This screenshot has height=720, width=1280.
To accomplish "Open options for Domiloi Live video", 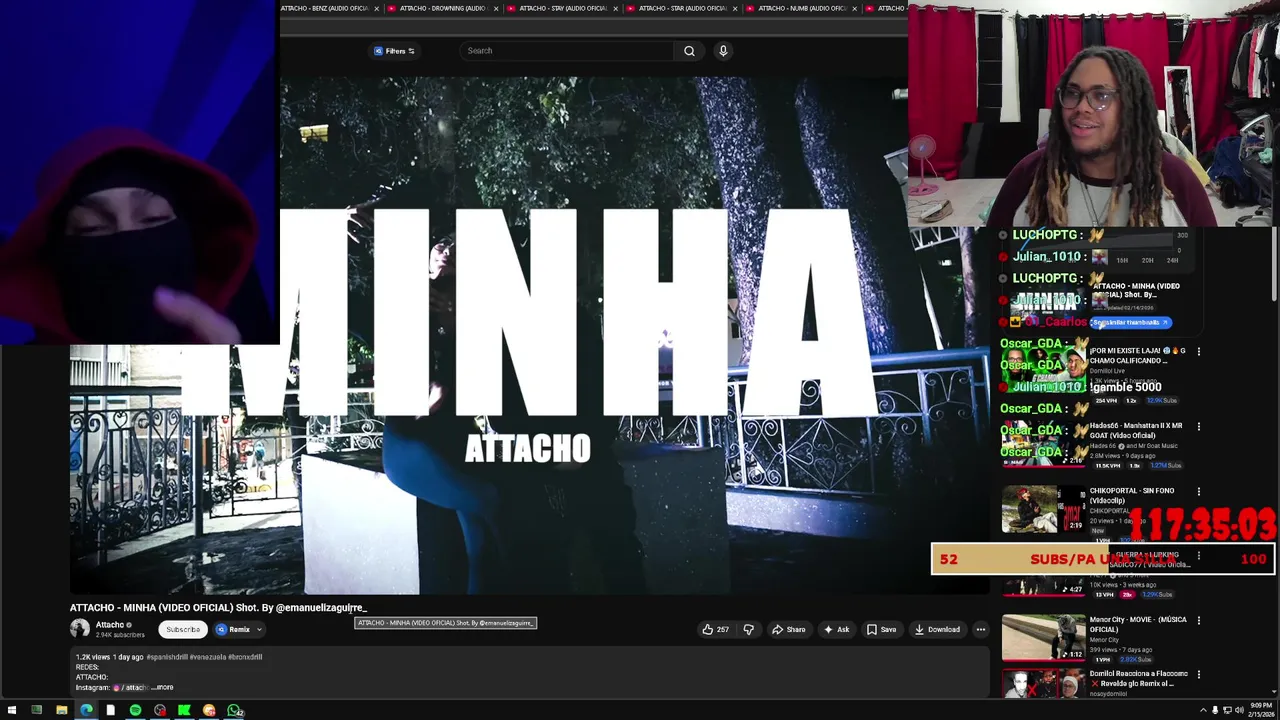I will pos(1198,351).
